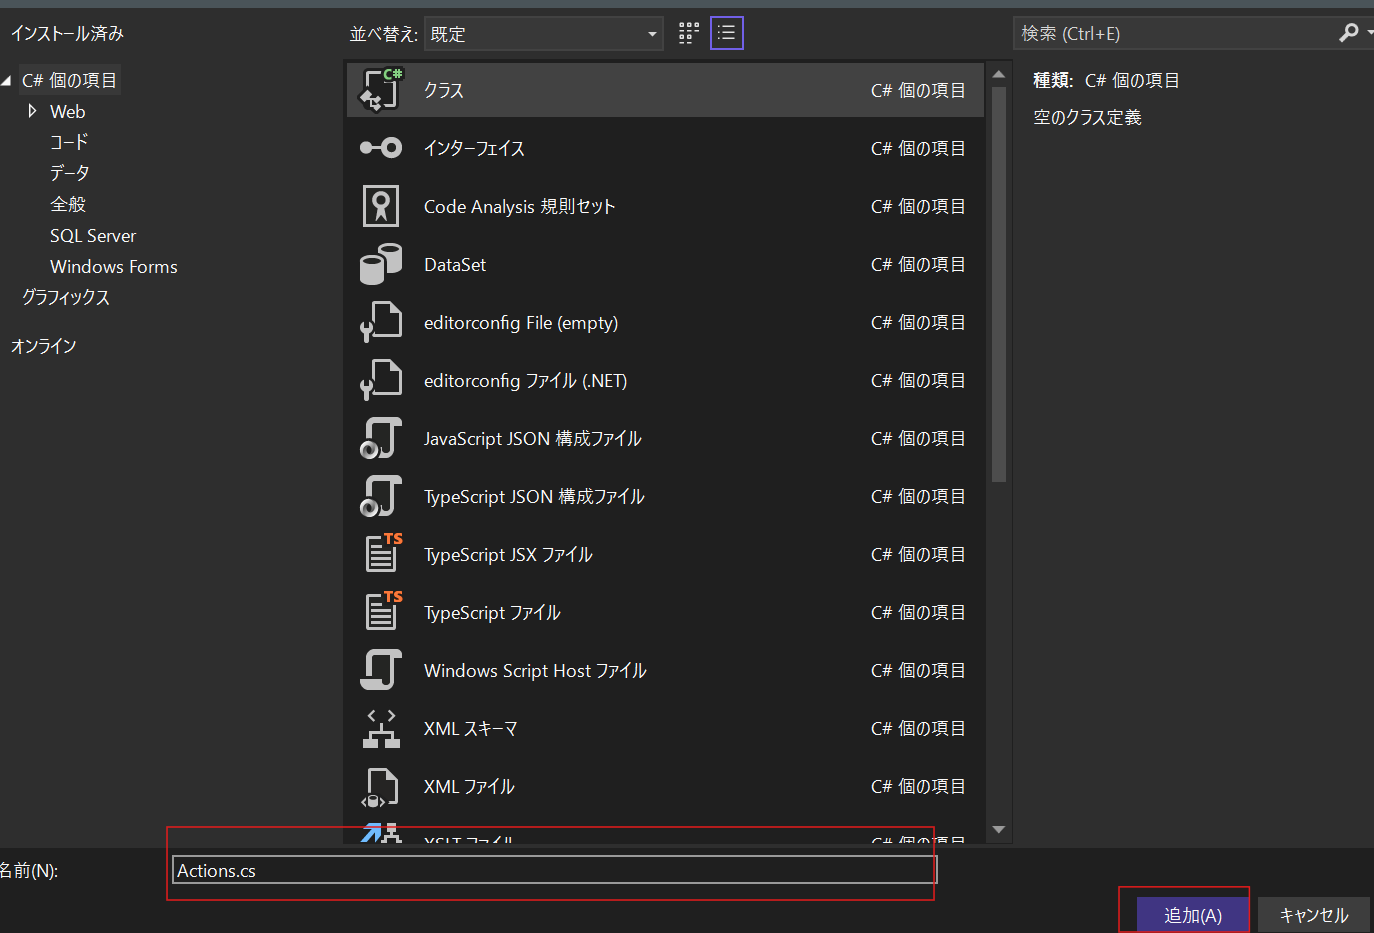Switch to small icons grid view
This screenshot has height=933, width=1374.
[x=689, y=33]
